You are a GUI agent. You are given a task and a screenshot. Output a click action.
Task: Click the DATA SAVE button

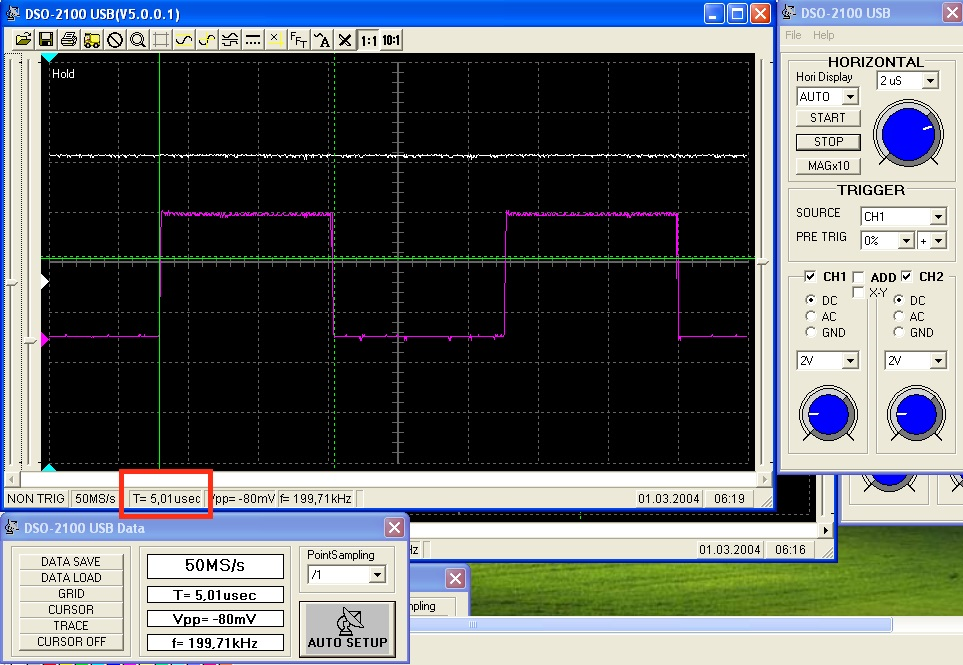click(x=71, y=562)
